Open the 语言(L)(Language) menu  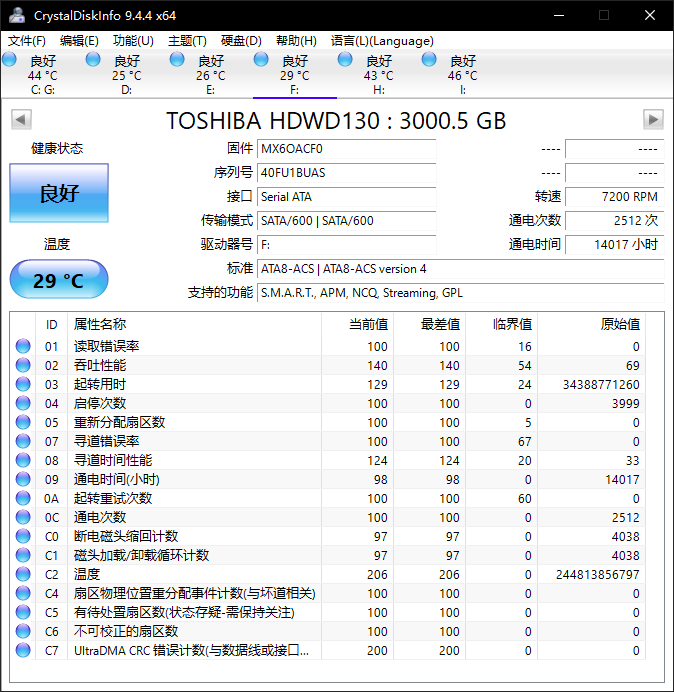click(x=382, y=41)
